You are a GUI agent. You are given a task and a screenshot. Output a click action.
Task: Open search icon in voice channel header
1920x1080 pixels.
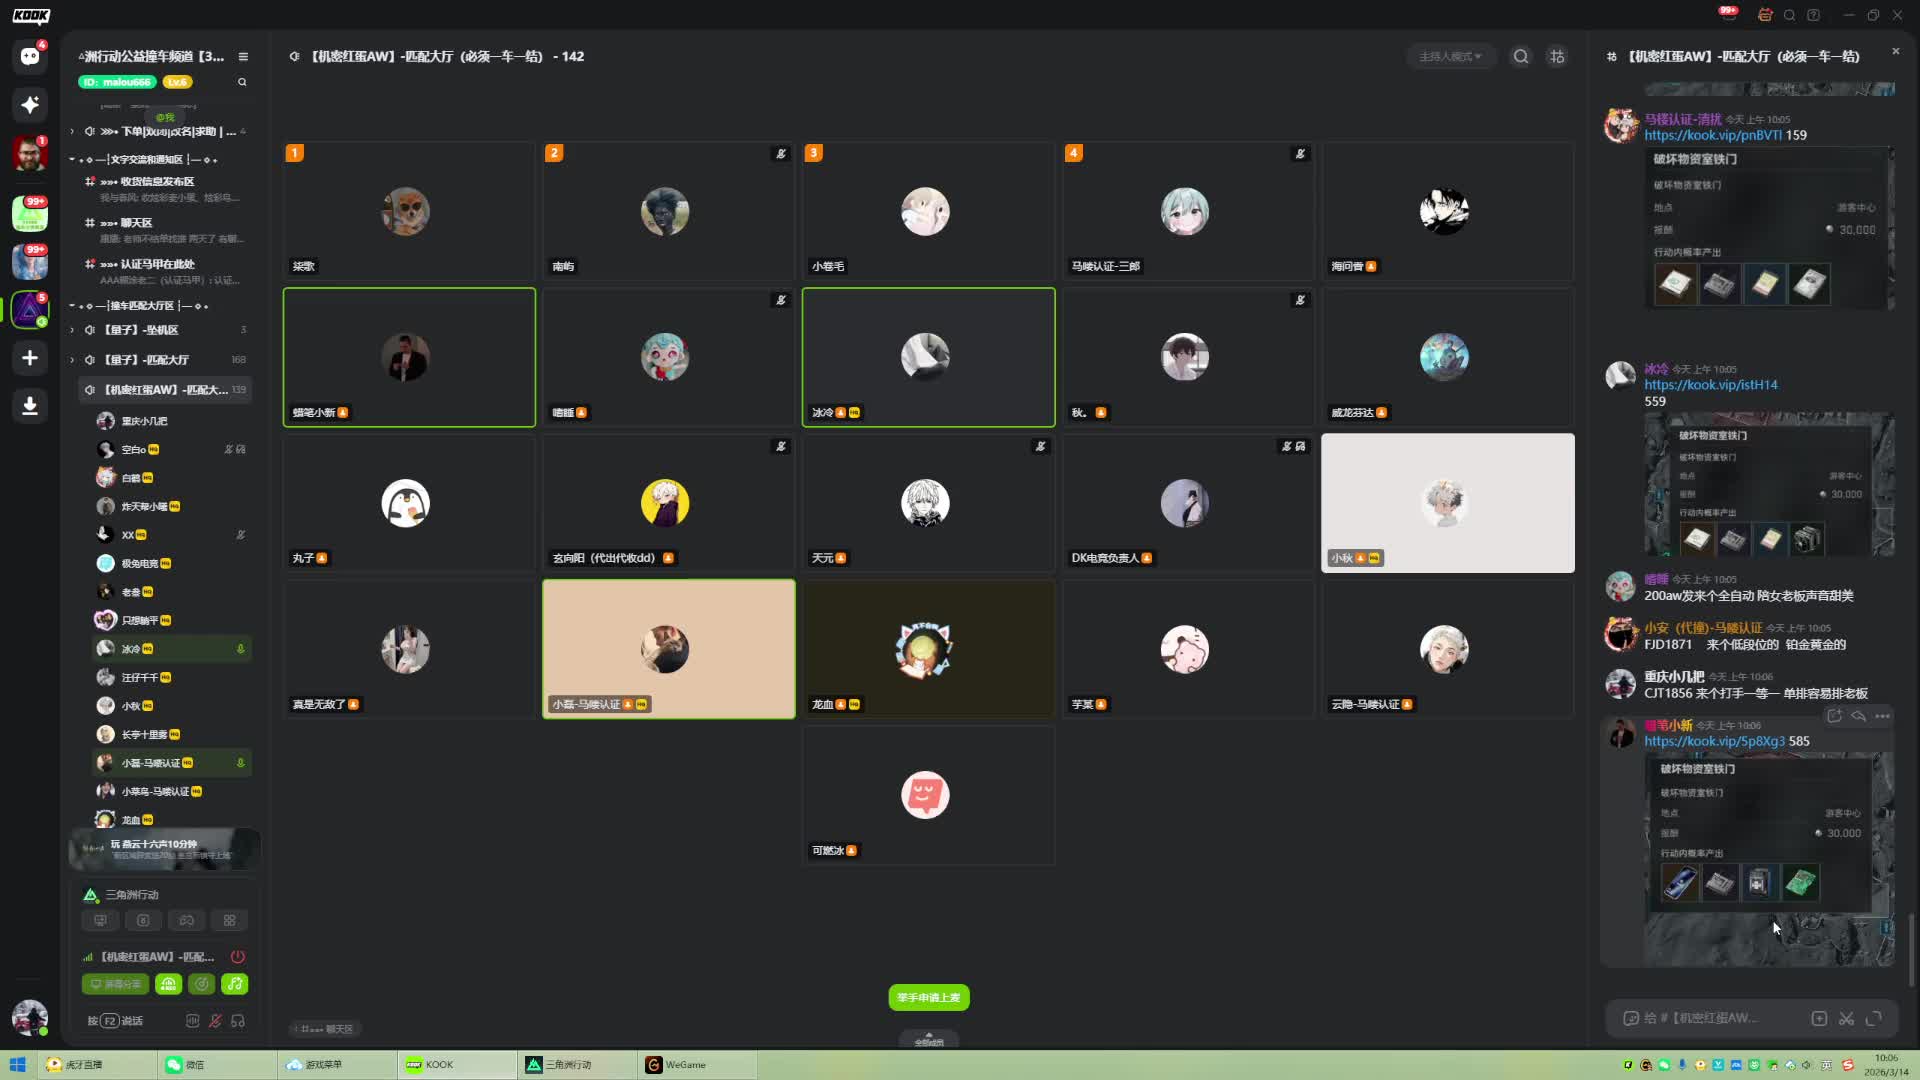(1521, 57)
